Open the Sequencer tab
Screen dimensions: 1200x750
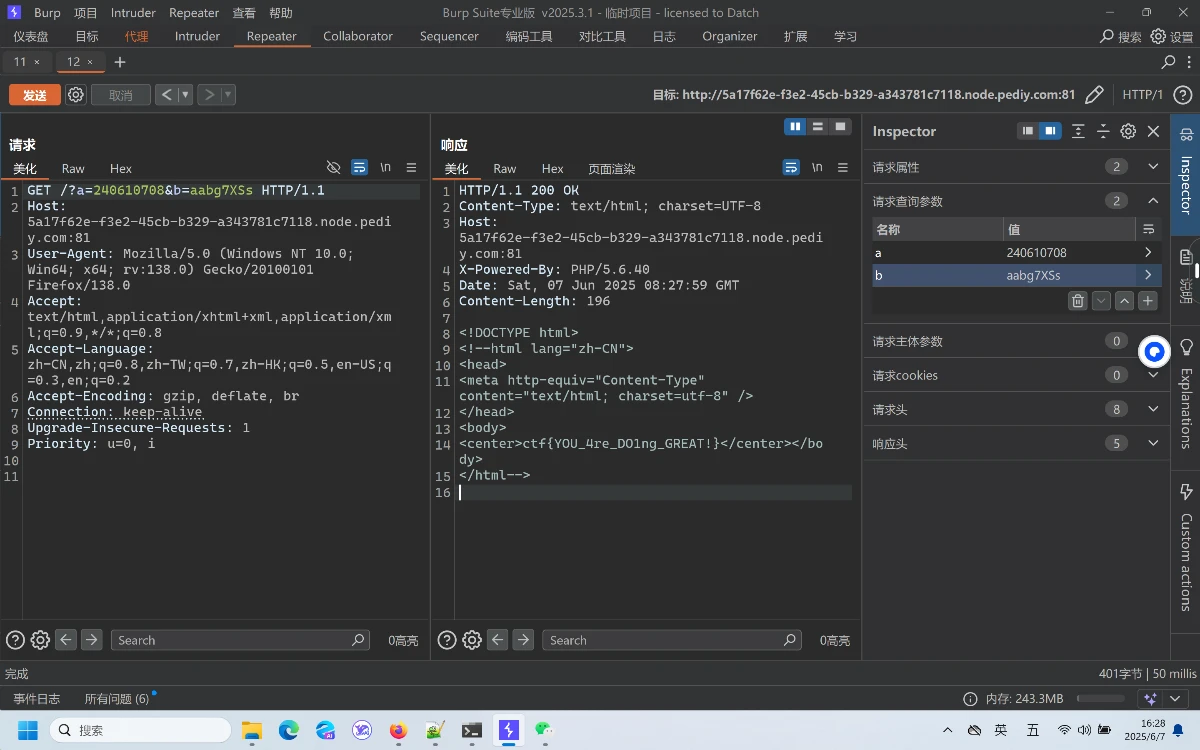(449, 36)
